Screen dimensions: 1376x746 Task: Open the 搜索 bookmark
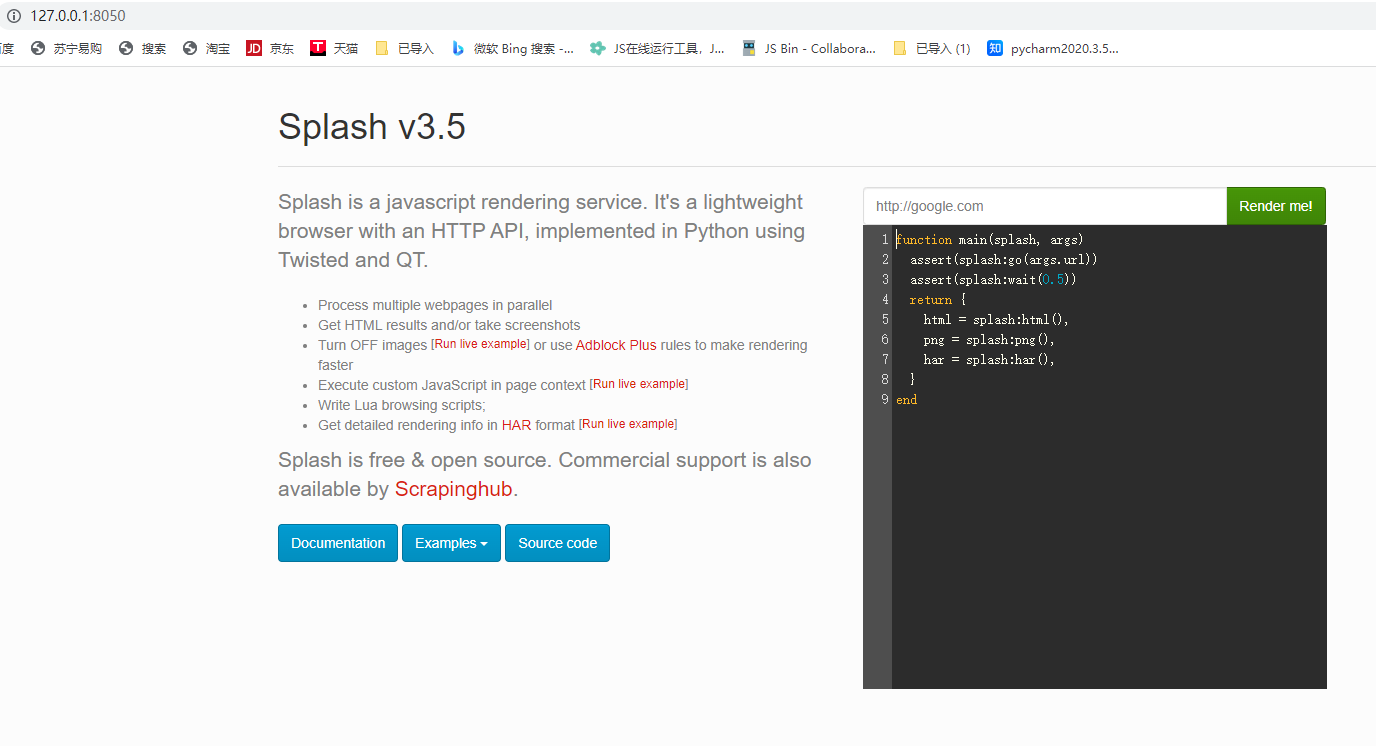[142, 48]
